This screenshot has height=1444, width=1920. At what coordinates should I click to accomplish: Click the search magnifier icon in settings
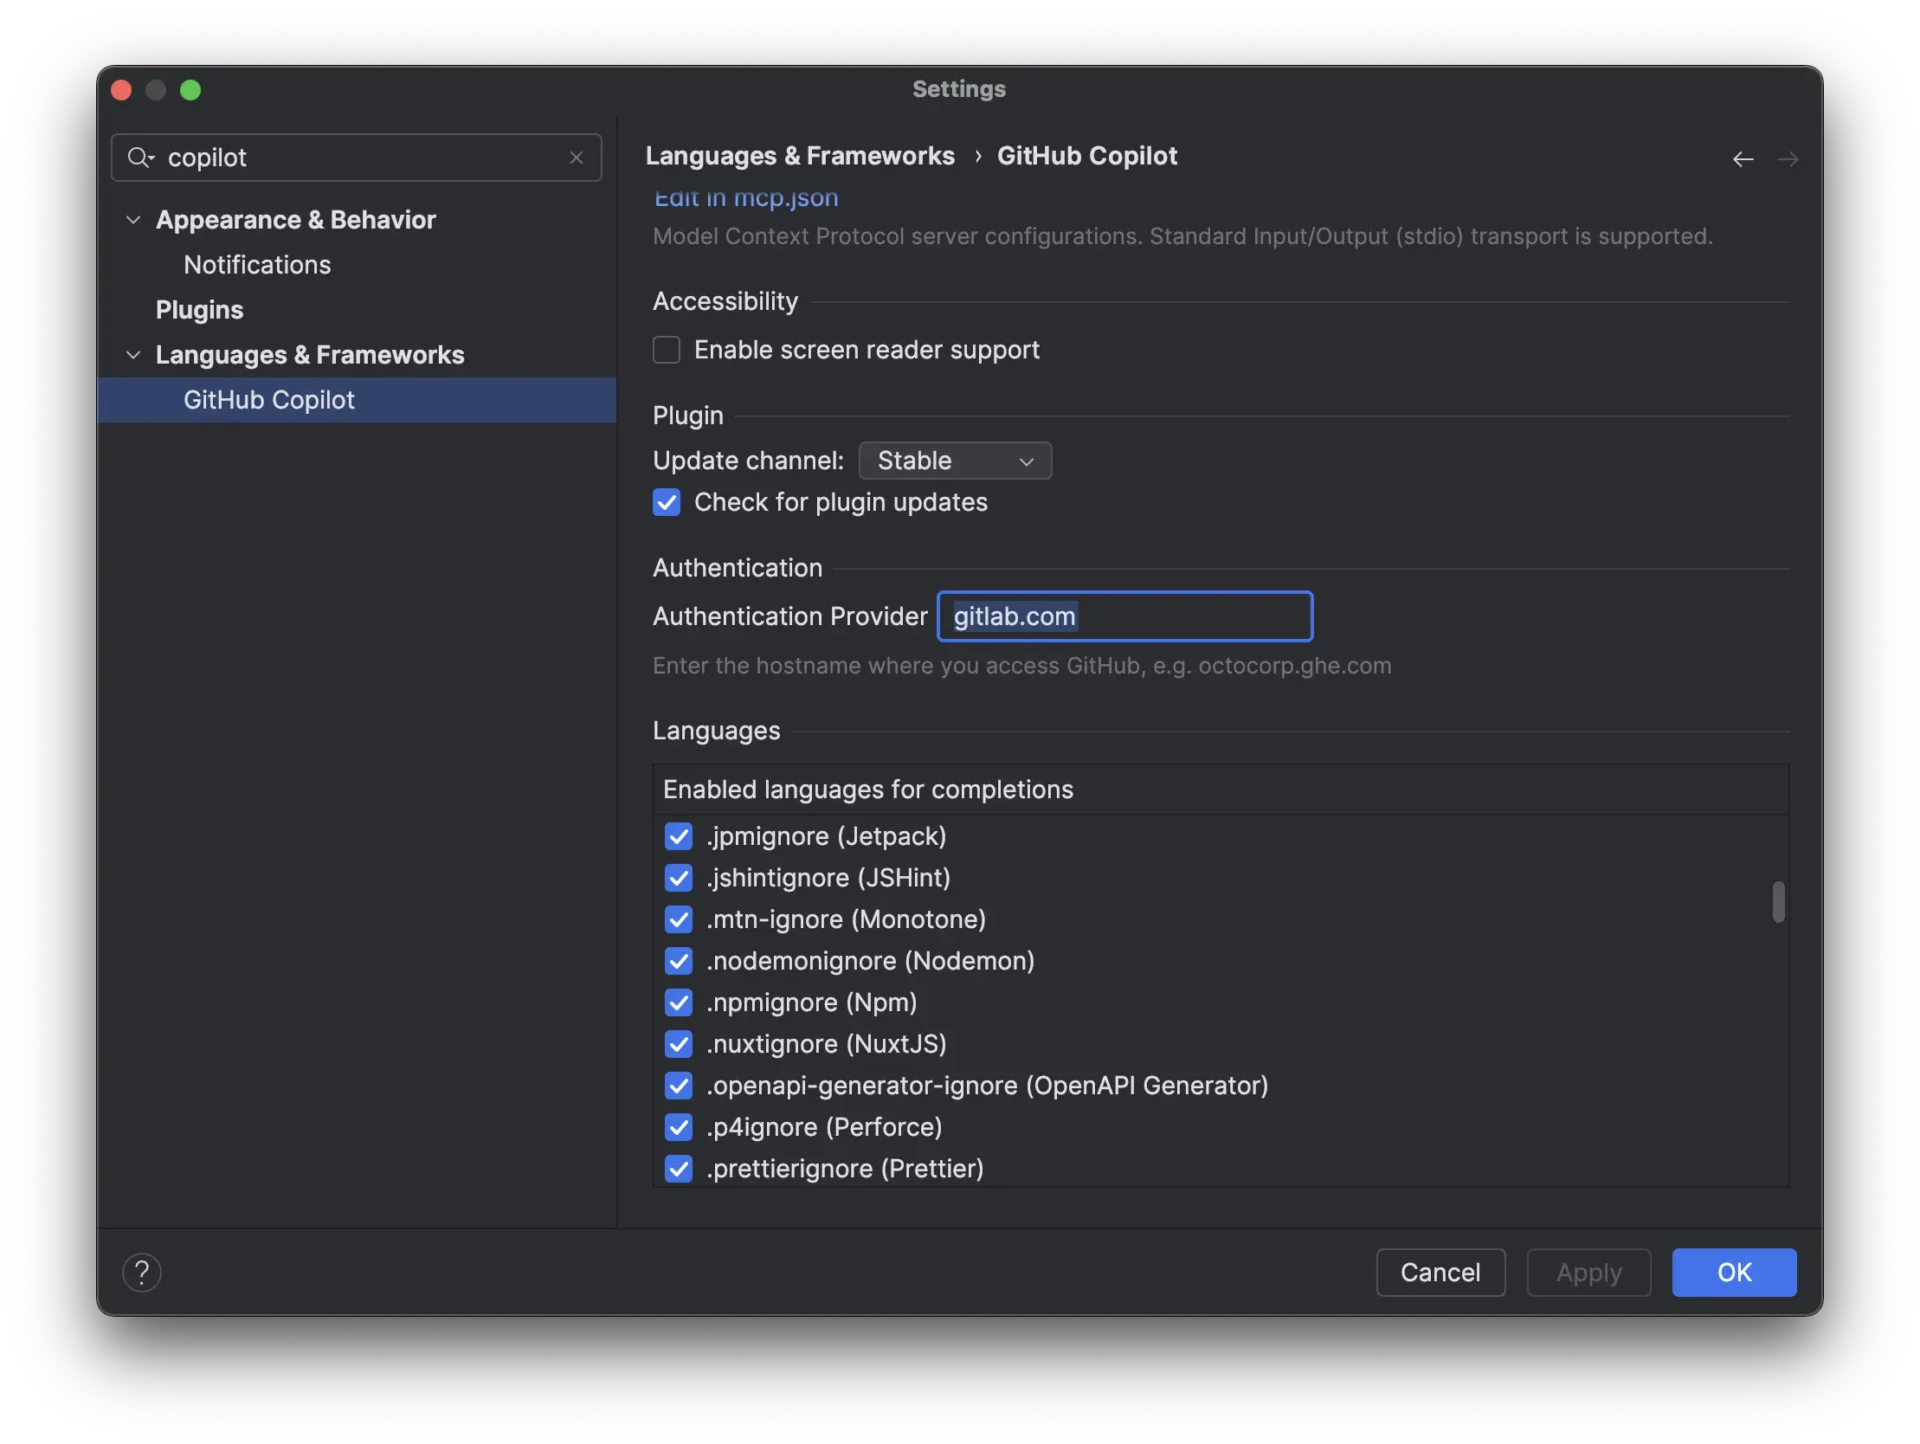[x=140, y=157]
